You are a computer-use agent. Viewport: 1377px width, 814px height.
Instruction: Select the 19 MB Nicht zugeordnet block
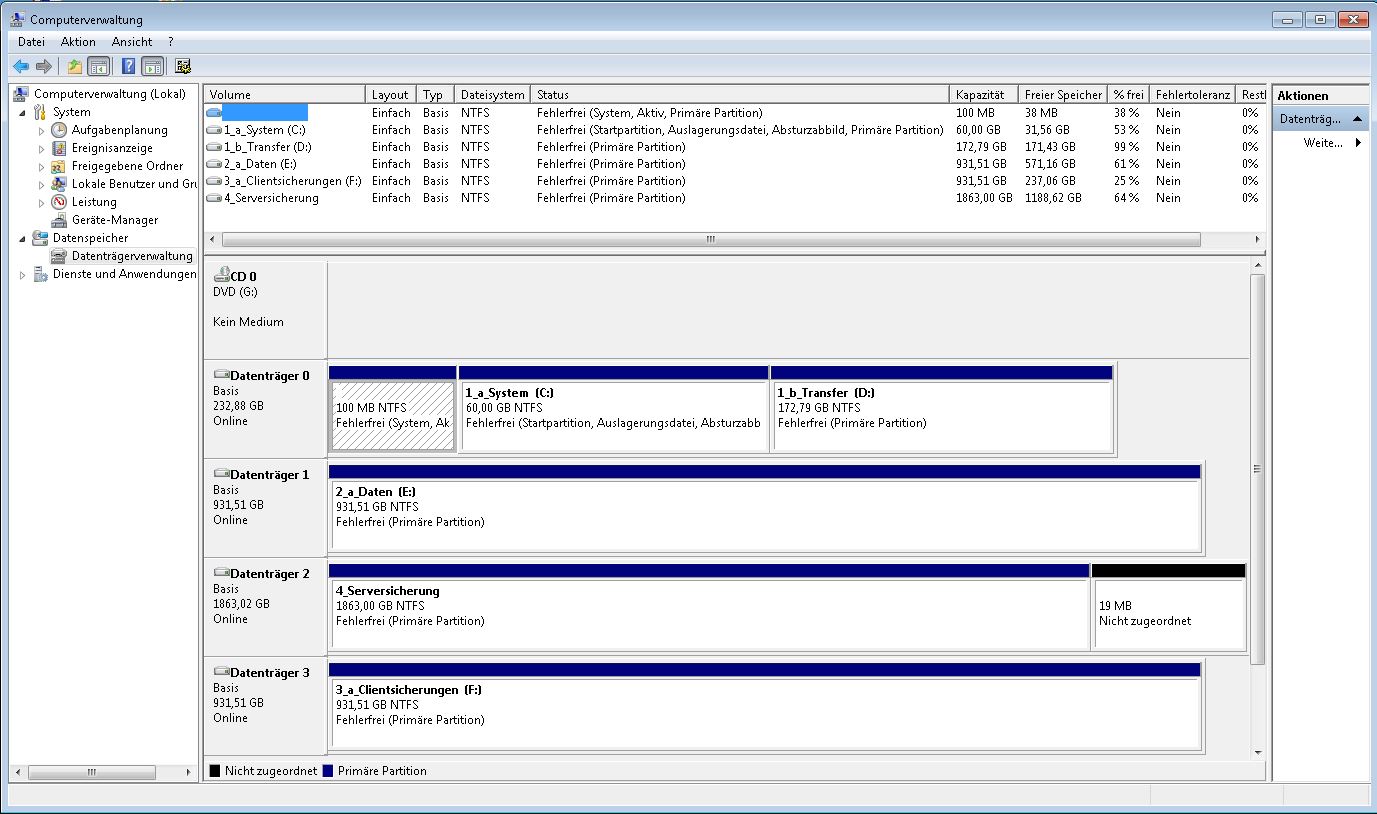(1169, 607)
